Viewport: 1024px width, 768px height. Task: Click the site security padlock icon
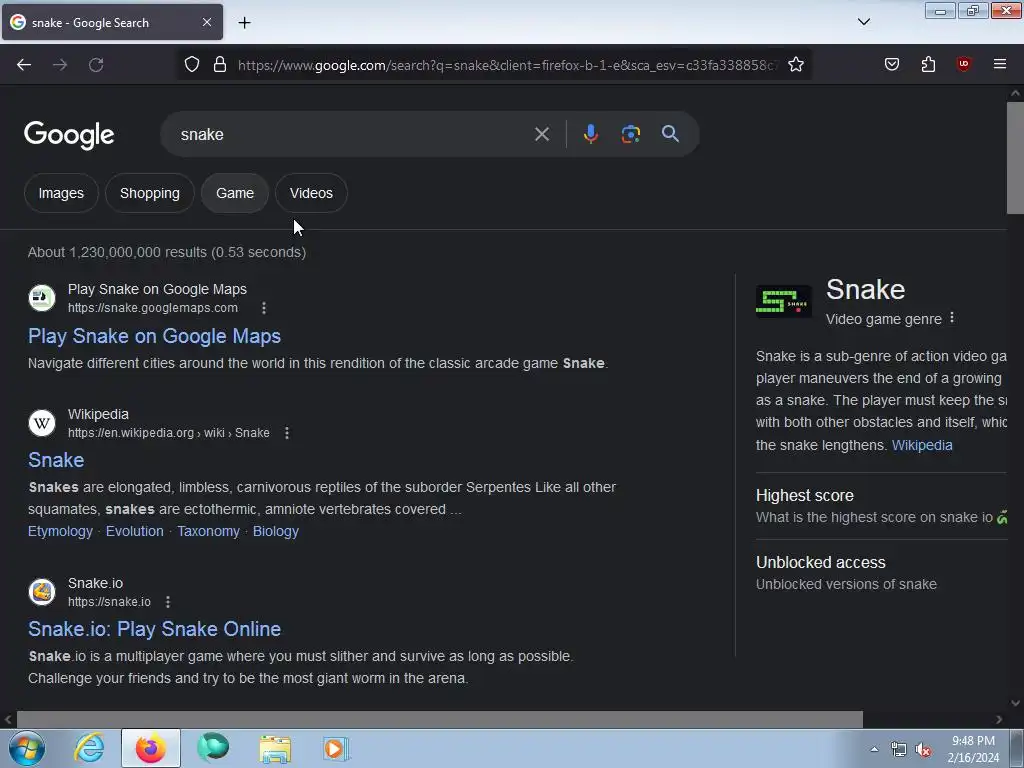click(220, 65)
